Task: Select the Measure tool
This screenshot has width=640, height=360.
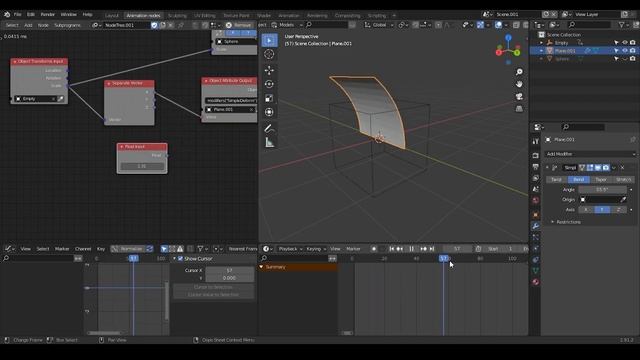Action: (269, 142)
